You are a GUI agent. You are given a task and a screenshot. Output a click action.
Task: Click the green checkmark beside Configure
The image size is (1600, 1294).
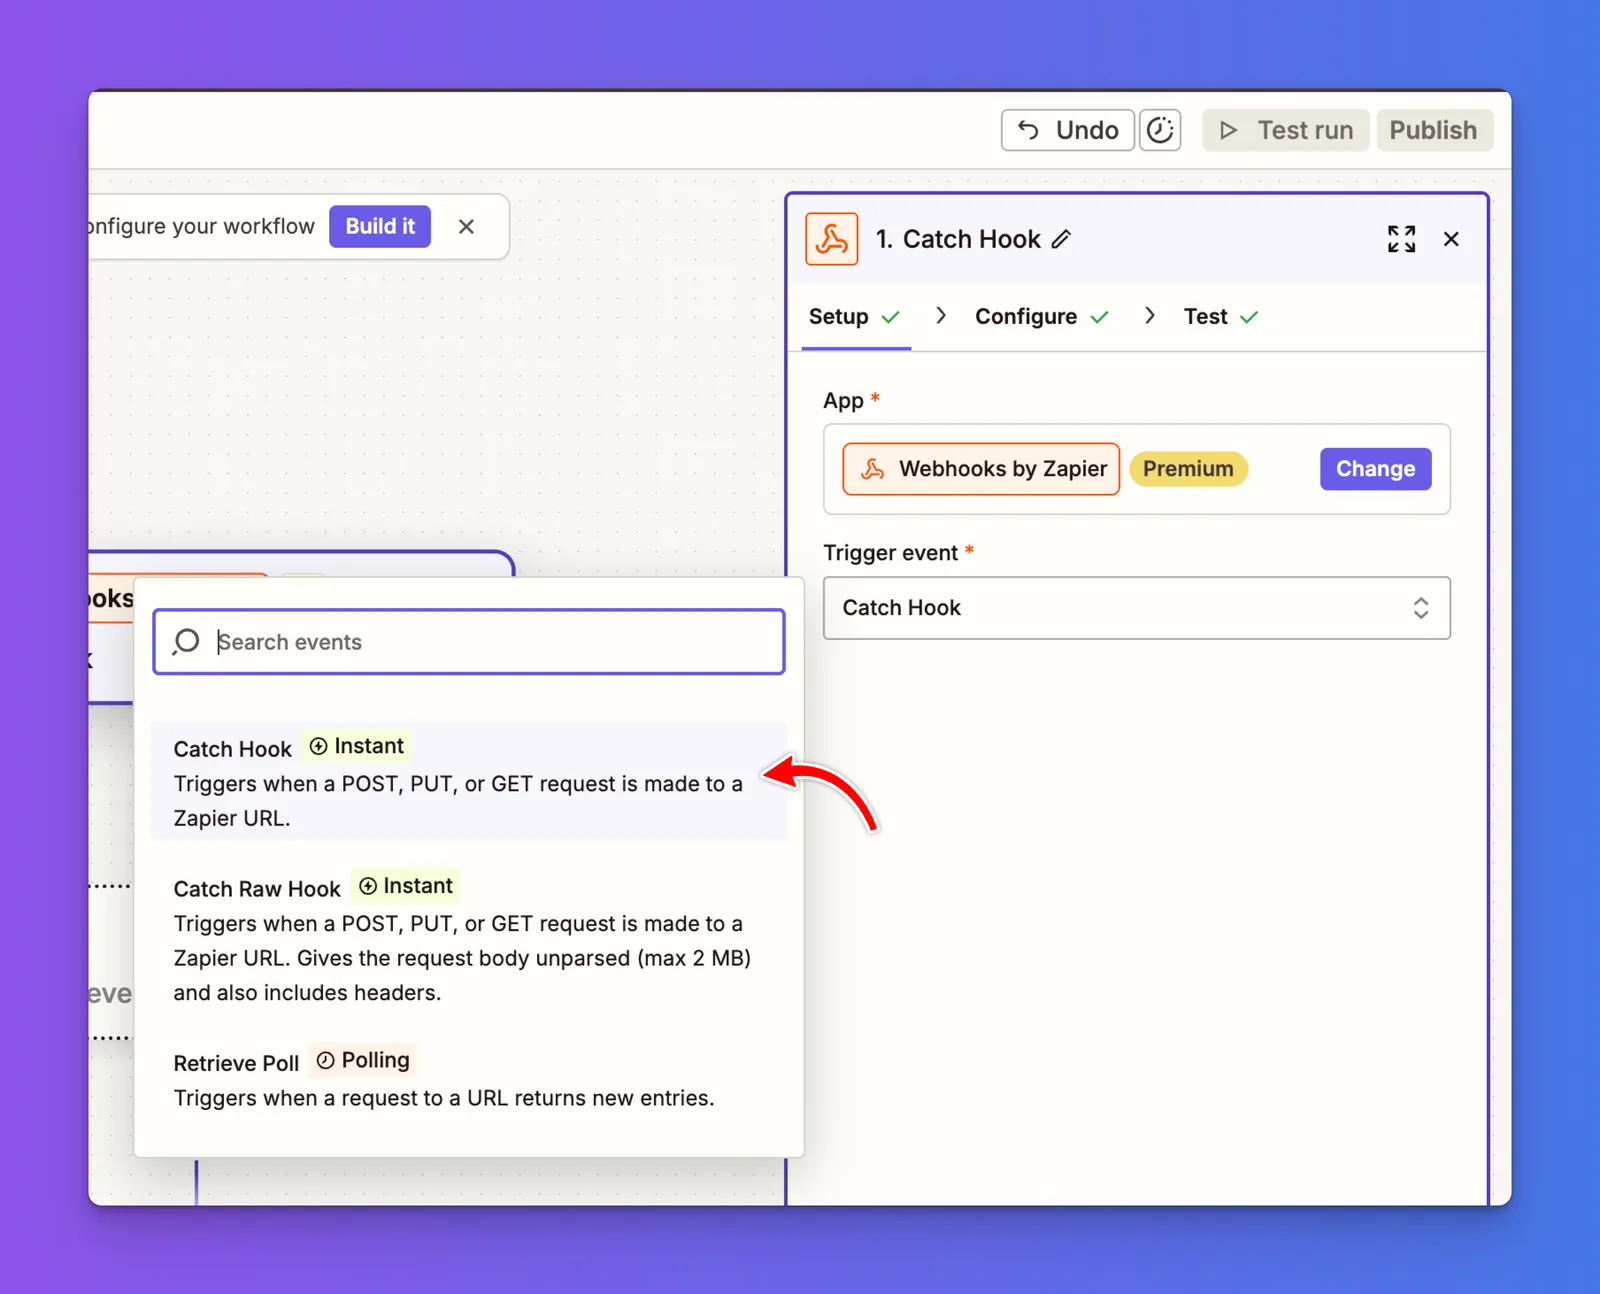1100,317
